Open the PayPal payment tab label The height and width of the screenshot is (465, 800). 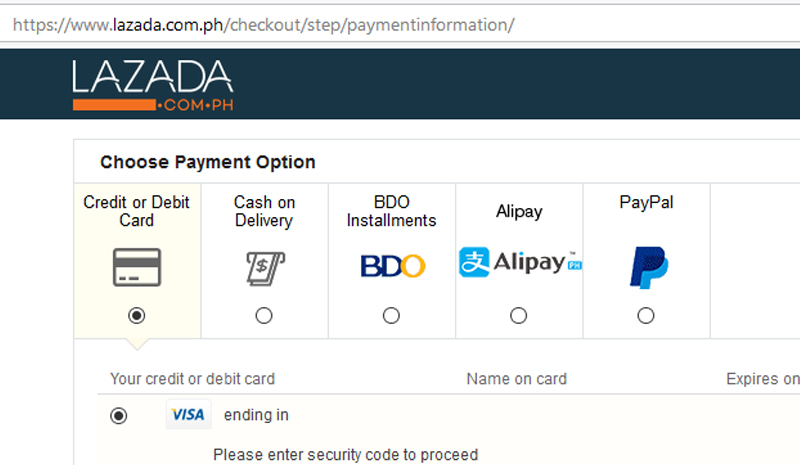[646, 203]
